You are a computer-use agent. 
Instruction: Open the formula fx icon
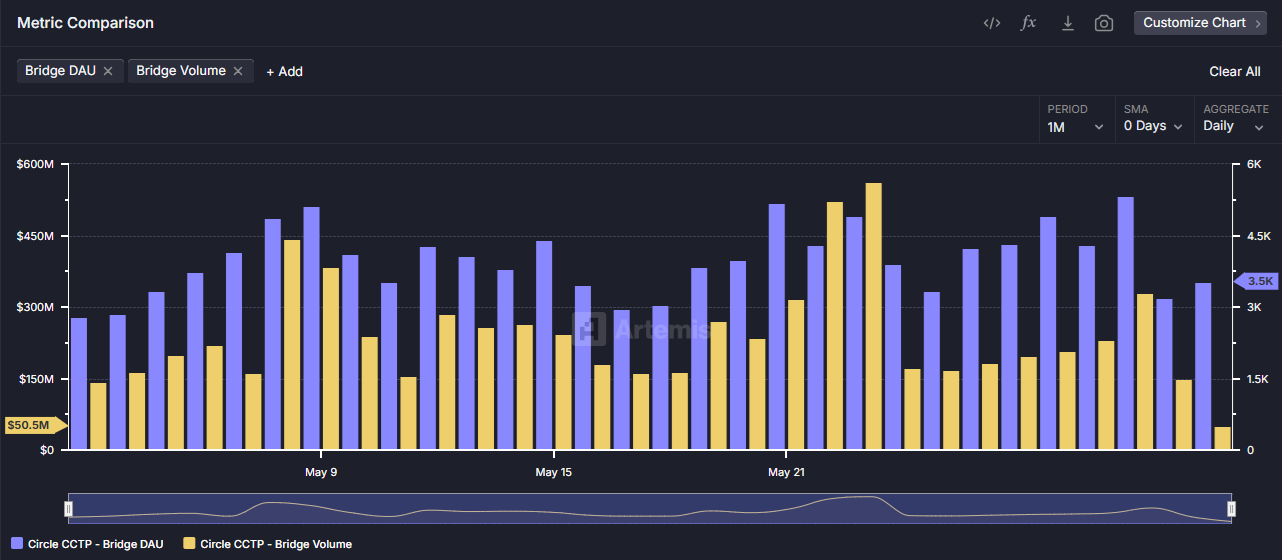1028,23
